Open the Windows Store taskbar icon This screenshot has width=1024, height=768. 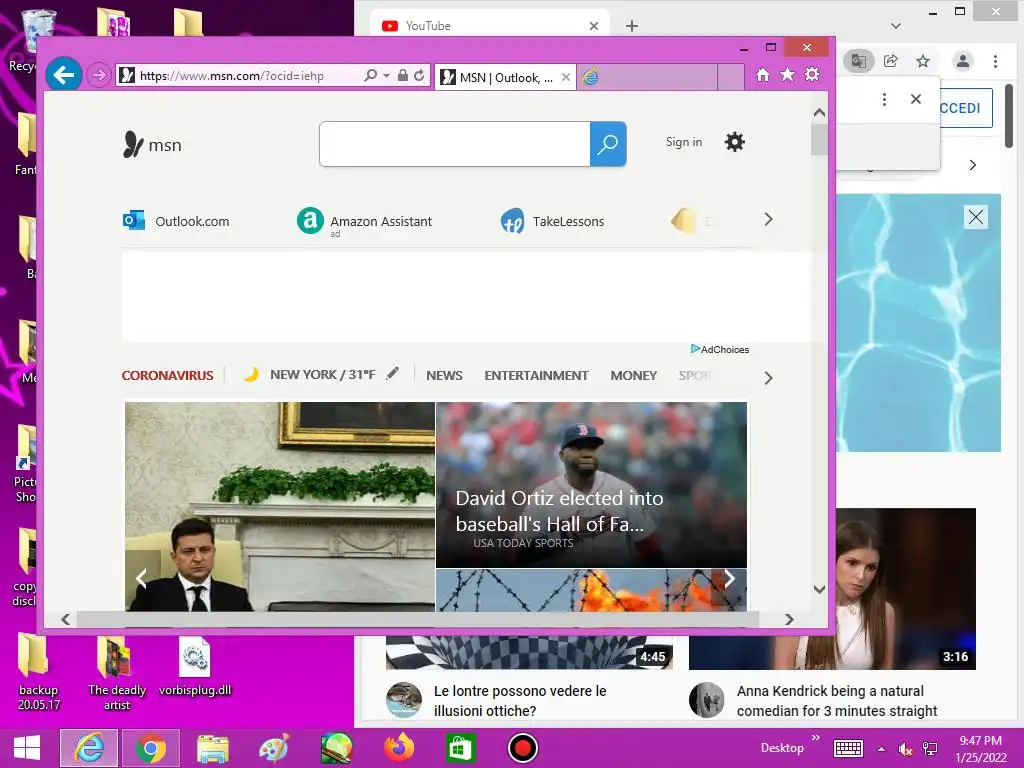point(460,748)
